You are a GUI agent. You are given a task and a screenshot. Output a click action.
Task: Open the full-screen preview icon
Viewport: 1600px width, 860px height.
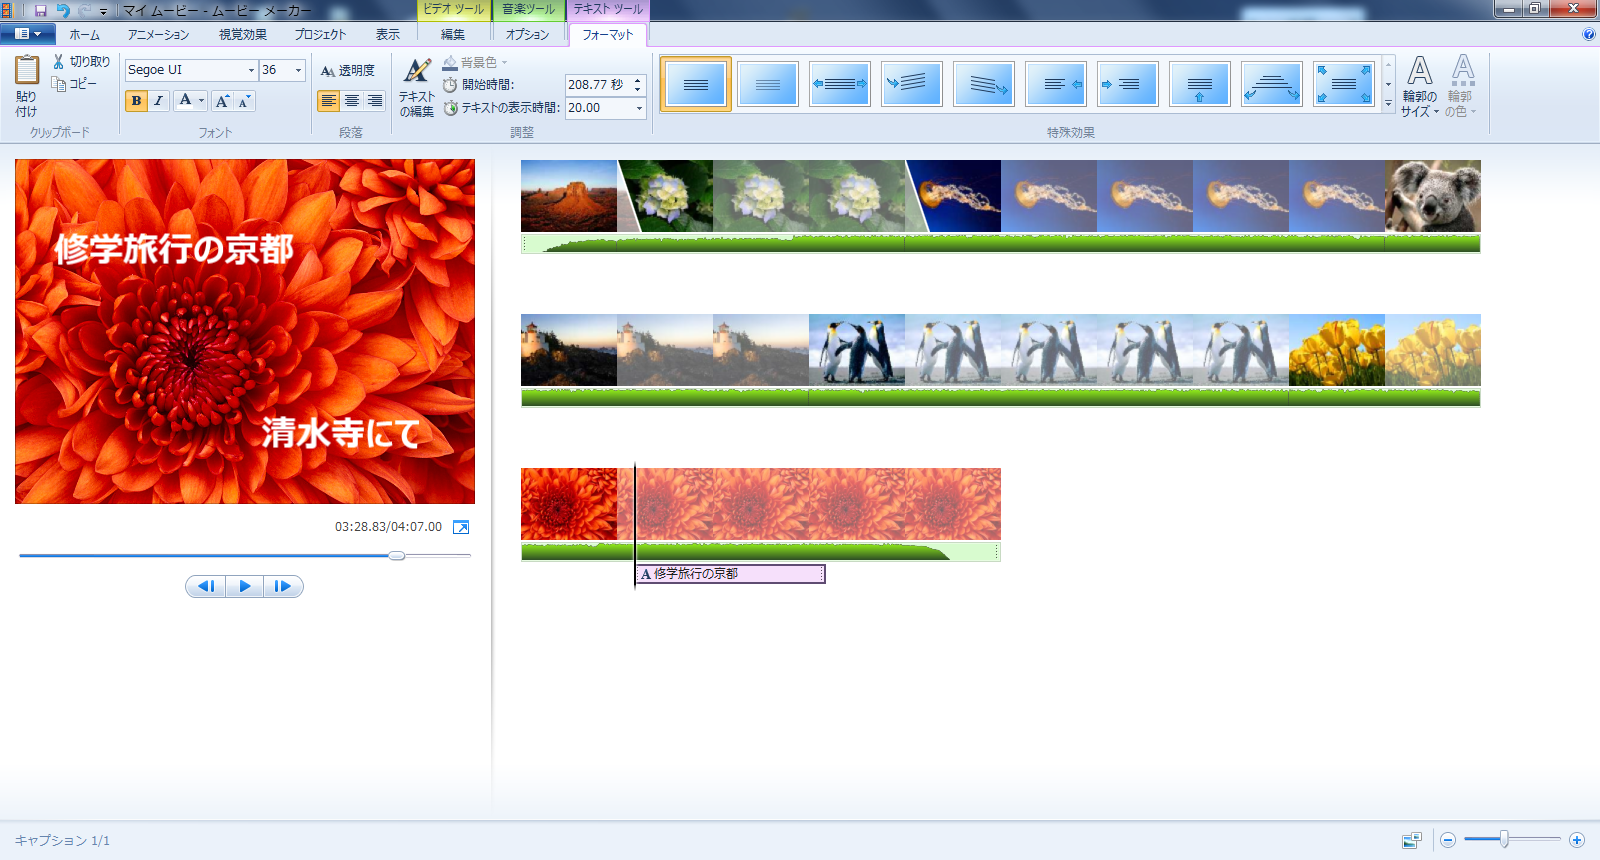461,527
